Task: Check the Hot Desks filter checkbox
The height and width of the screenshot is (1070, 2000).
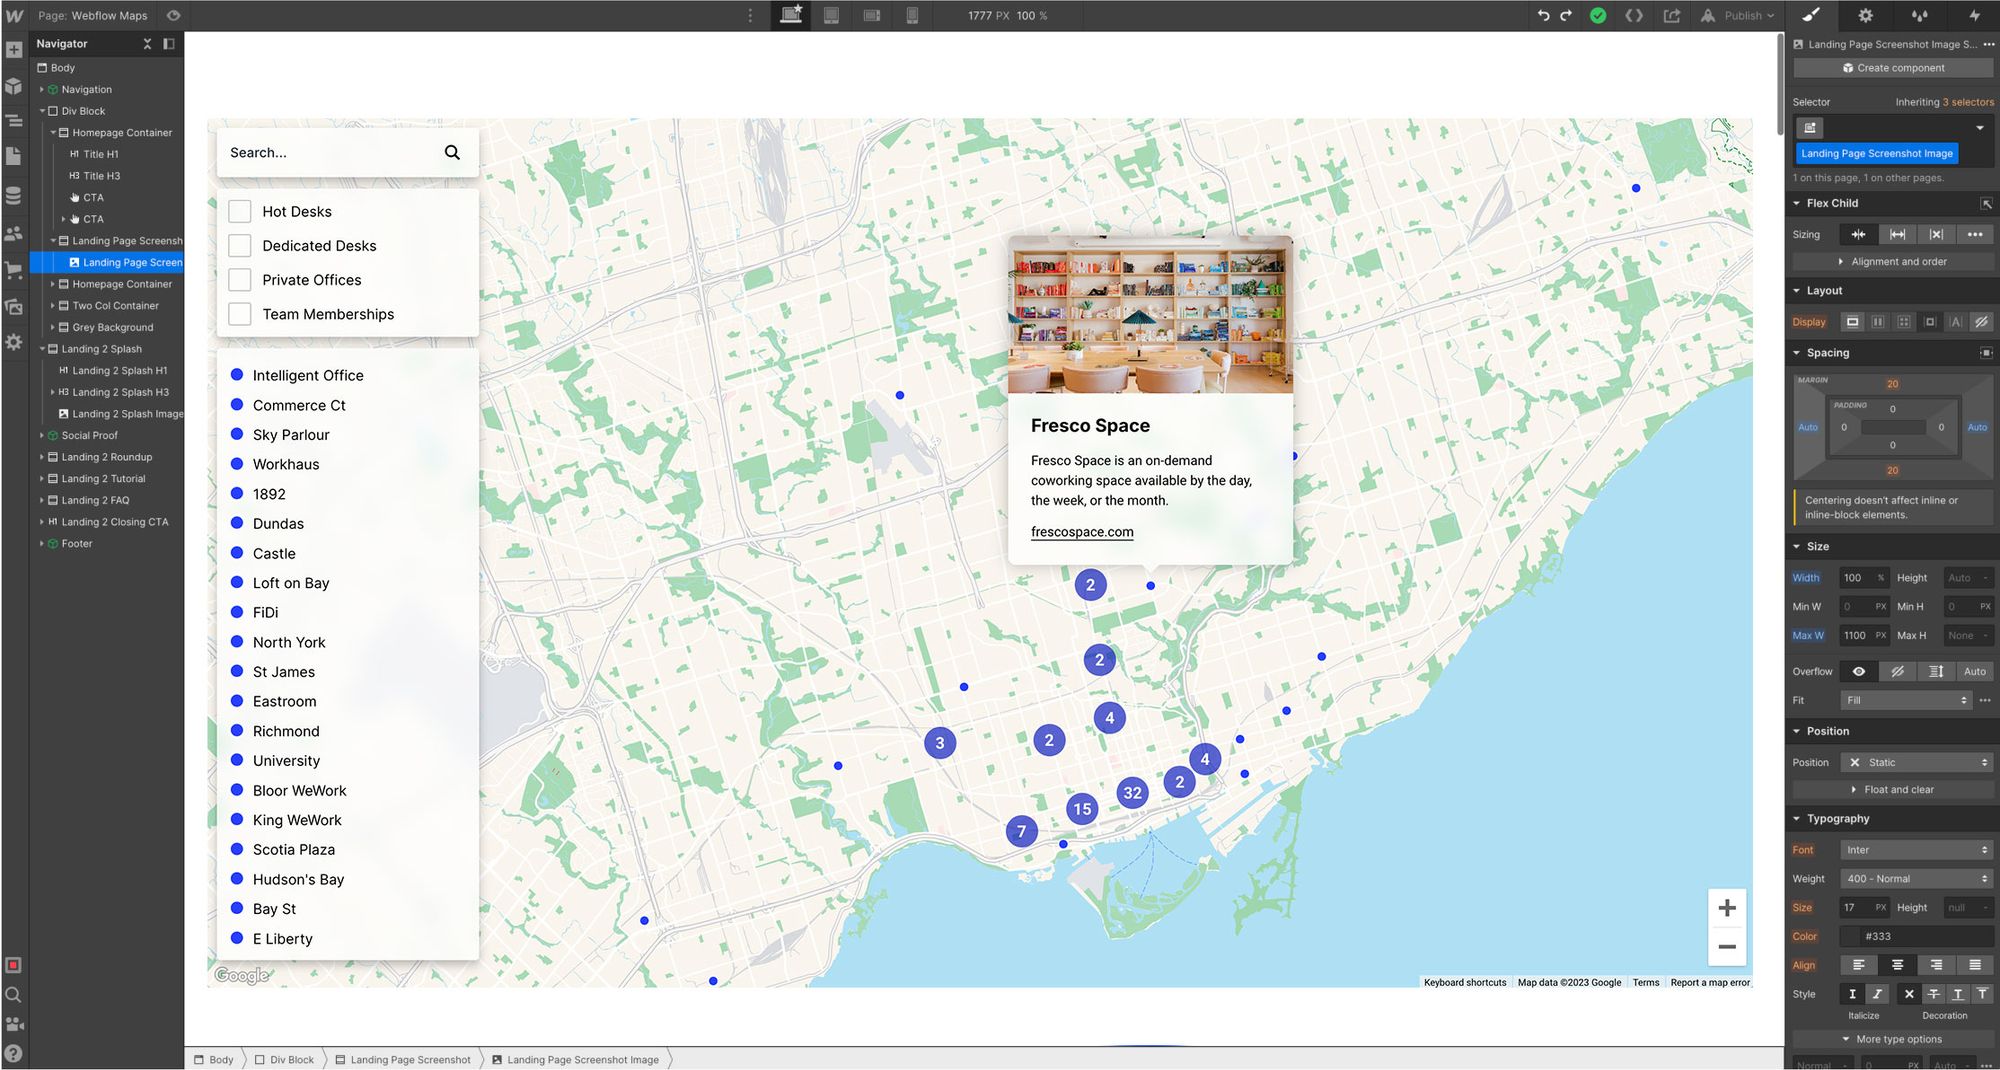Action: coord(239,211)
